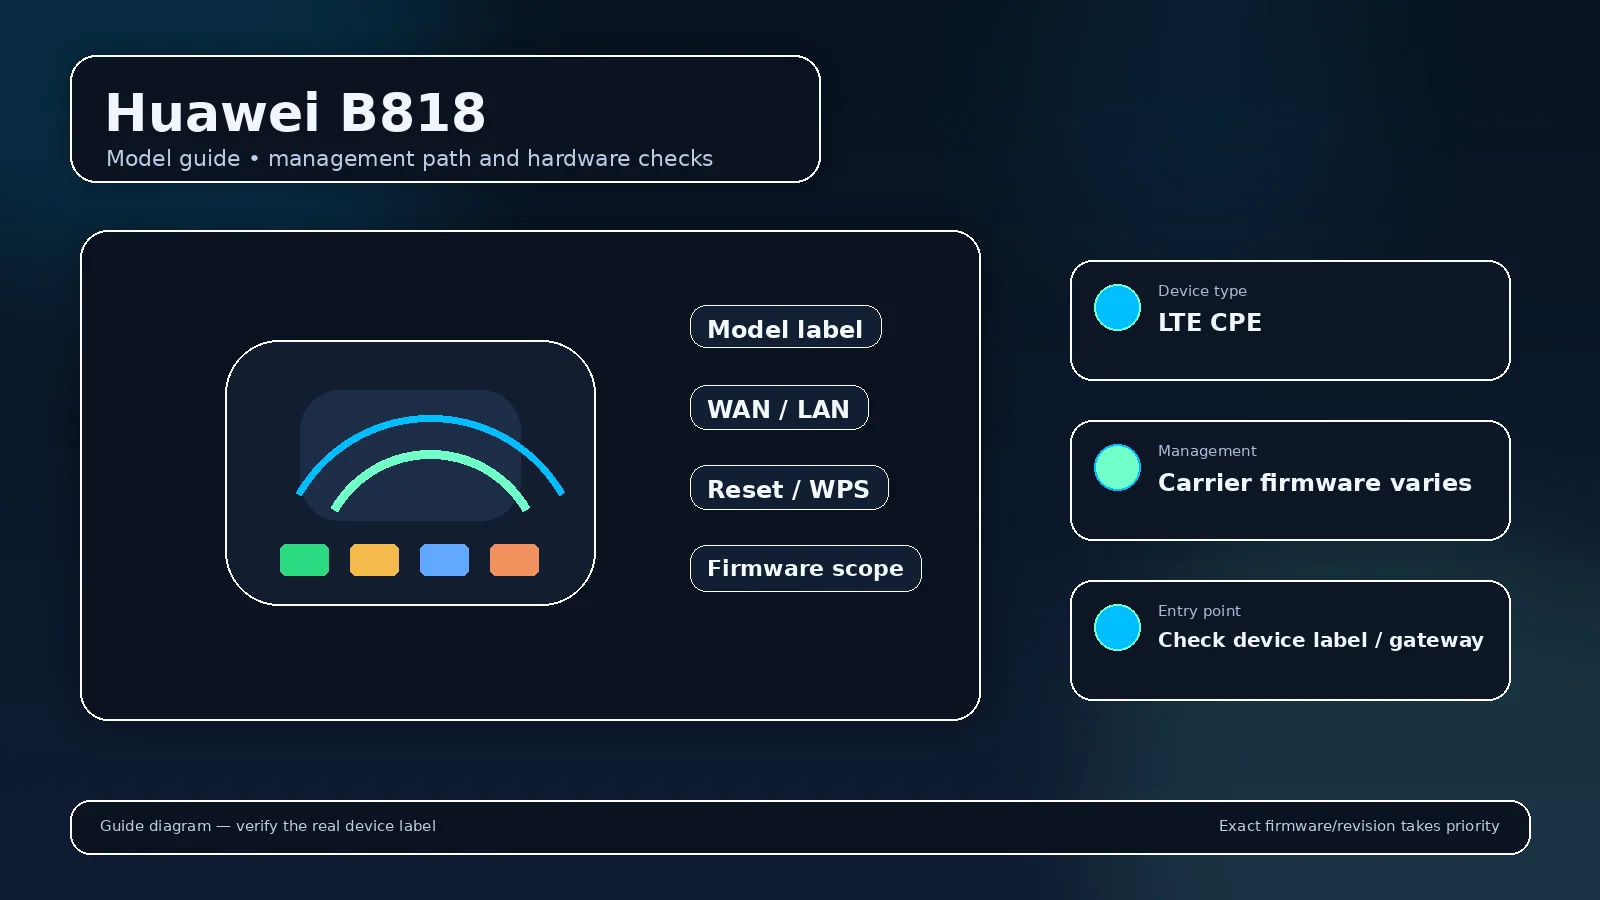Click the Device type caption
The width and height of the screenshot is (1600, 900).
point(1202,291)
